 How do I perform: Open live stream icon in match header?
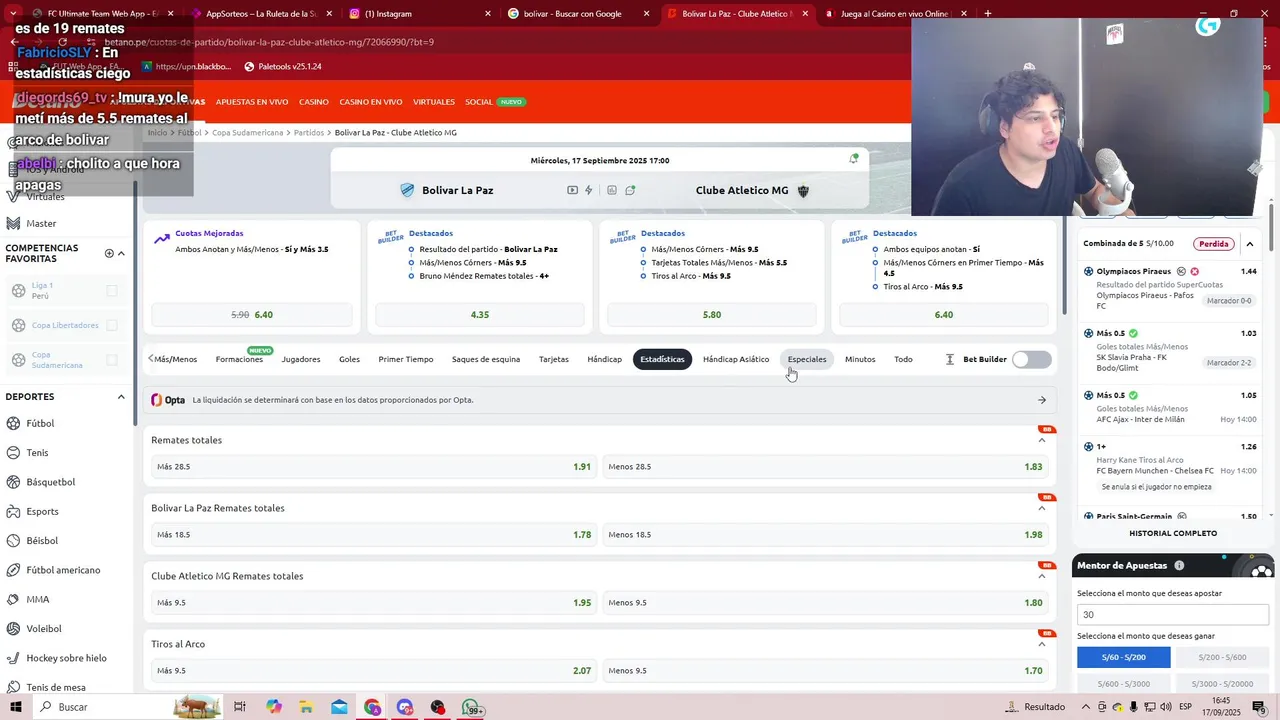pos(572,190)
